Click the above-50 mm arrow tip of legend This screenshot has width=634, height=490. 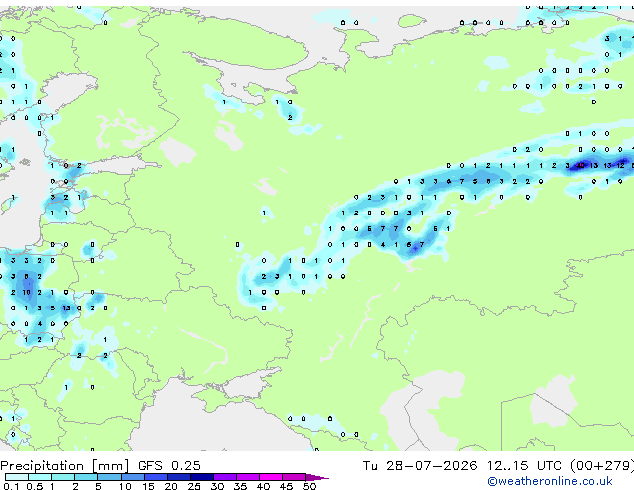coord(317,477)
